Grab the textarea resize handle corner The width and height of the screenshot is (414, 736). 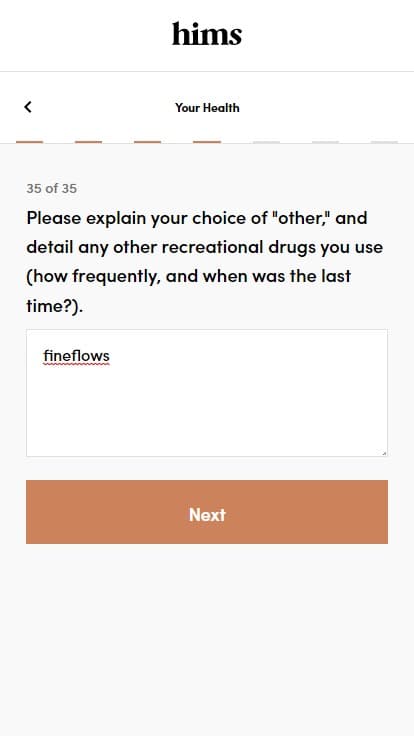coord(384,453)
